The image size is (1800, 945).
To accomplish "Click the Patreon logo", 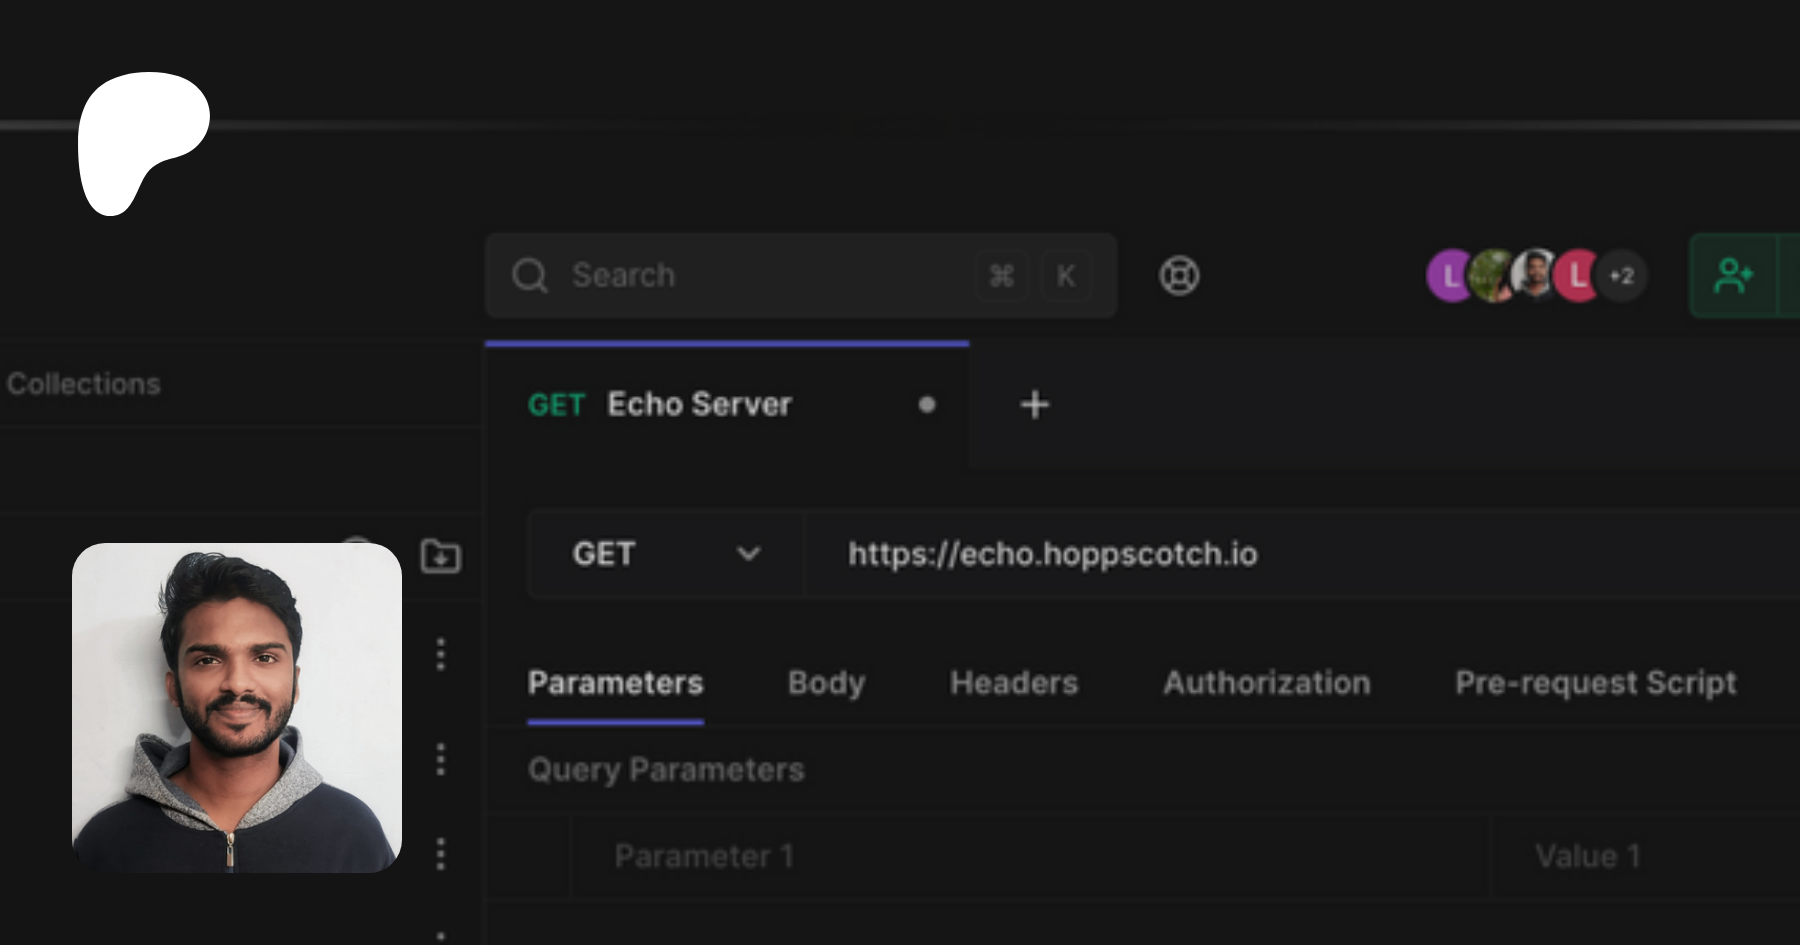I will click(x=140, y=140).
